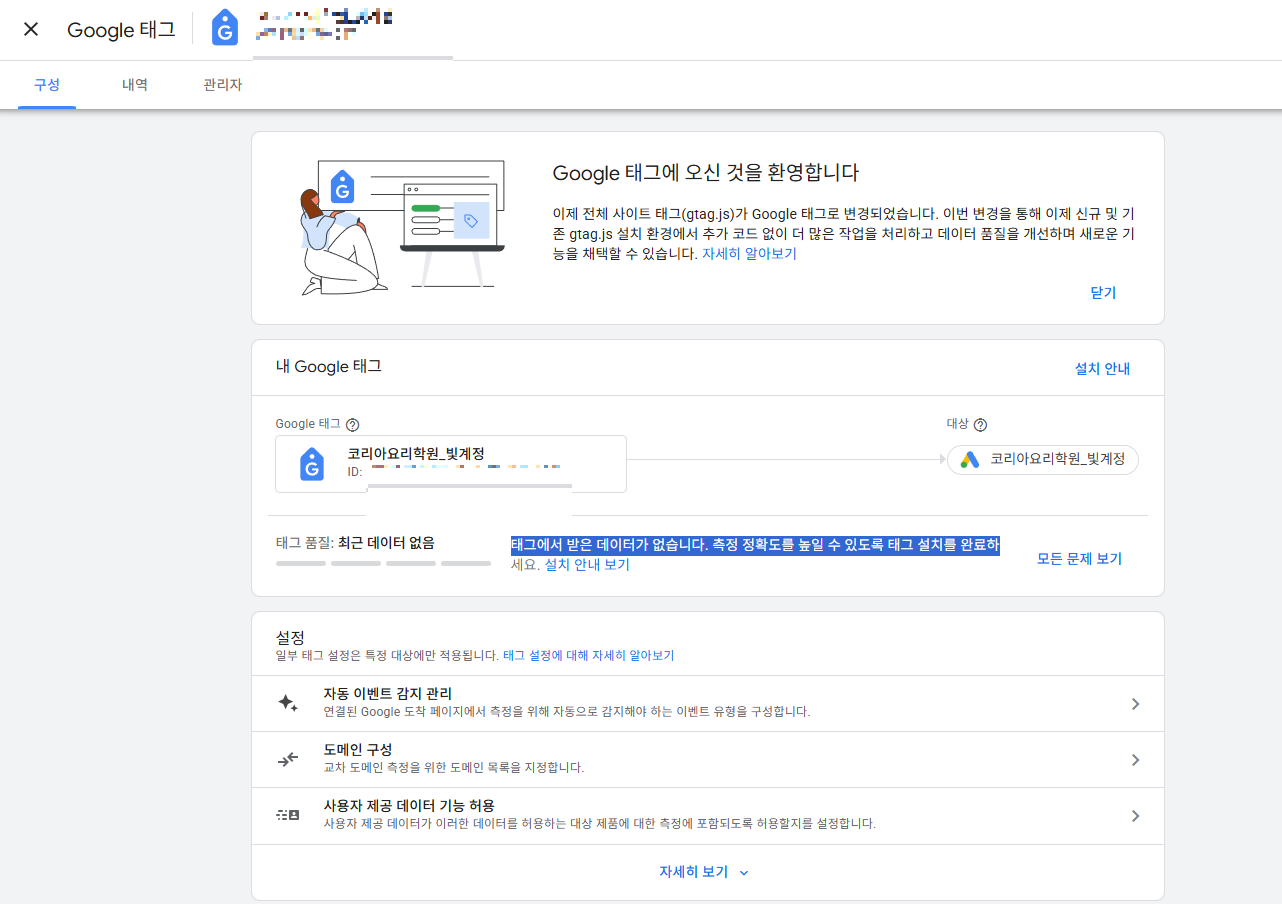Click the Google 태그 title in header

121,30
